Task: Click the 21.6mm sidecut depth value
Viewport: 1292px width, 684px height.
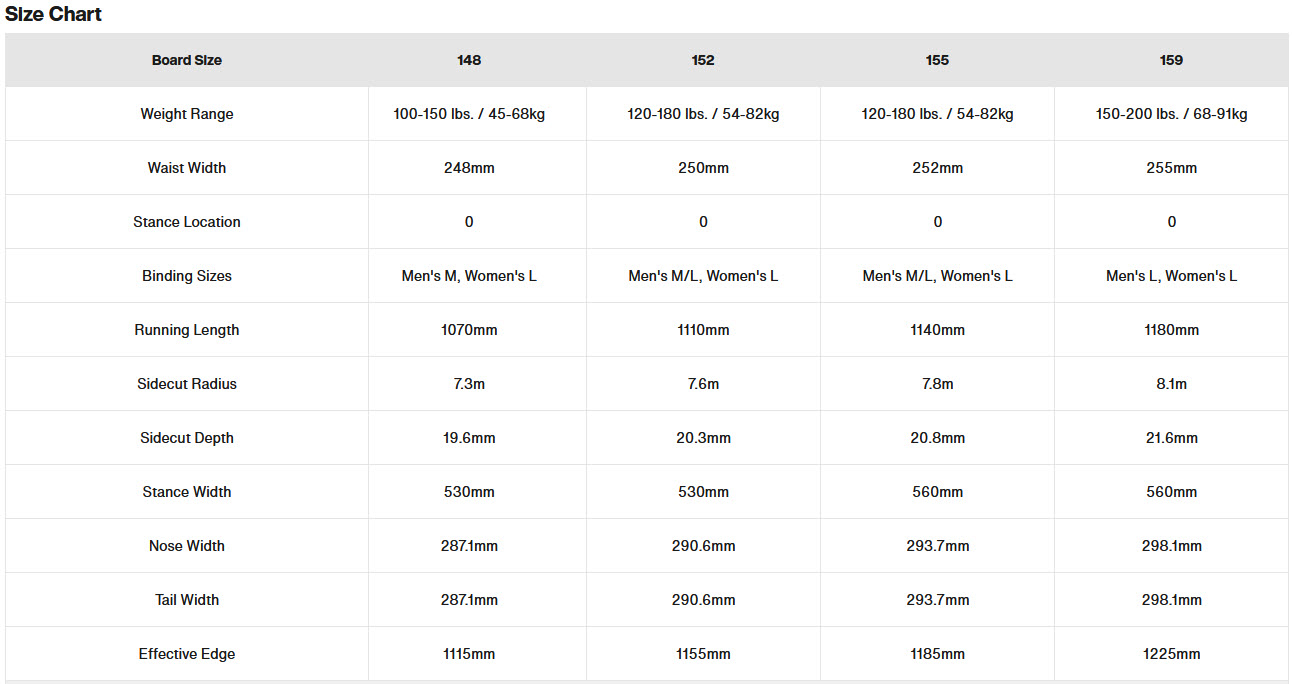Action: (x=1171, y=438)
